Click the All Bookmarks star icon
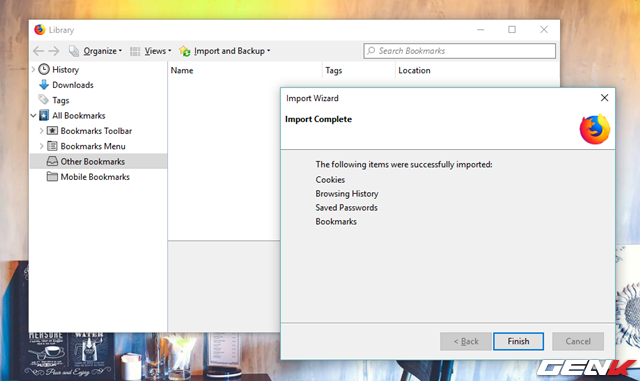The image size is (640, 381). tap(44, 116)
